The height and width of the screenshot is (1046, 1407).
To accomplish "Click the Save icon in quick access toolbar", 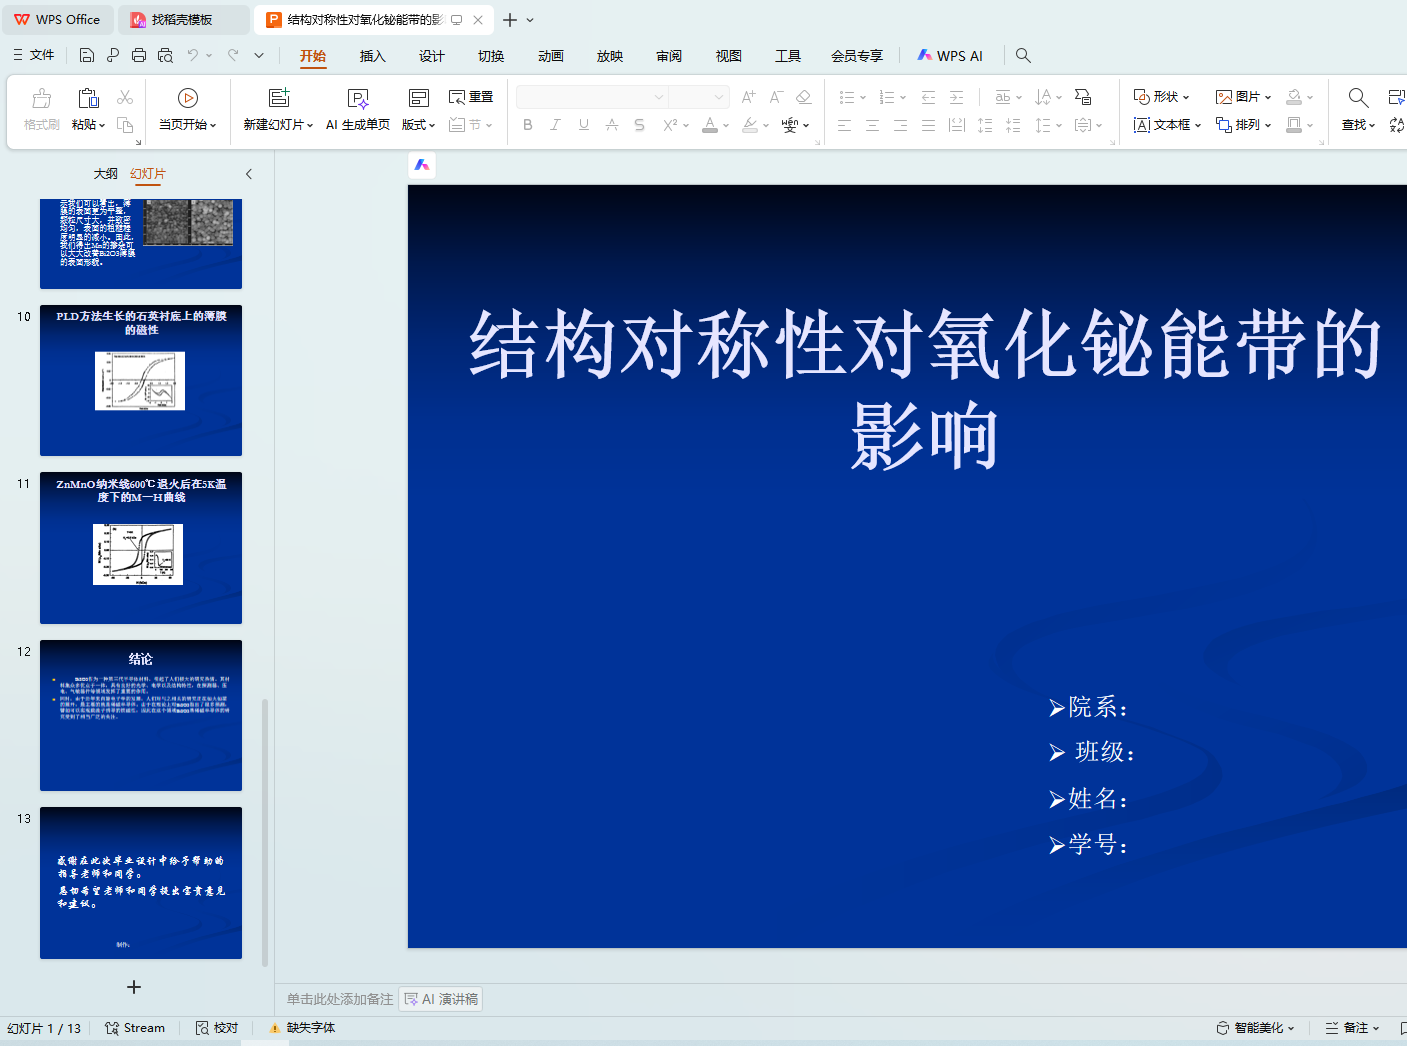I will click(x=87, y=56).
